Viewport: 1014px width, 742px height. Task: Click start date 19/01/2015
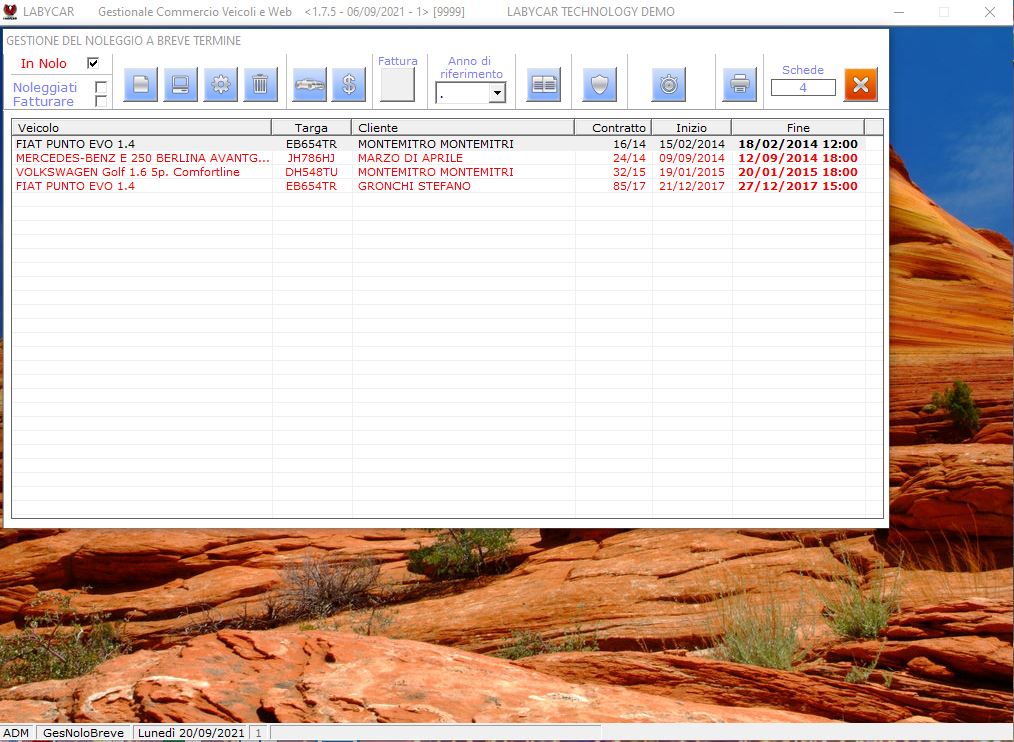pyautogui.click(x=692, y=172)
